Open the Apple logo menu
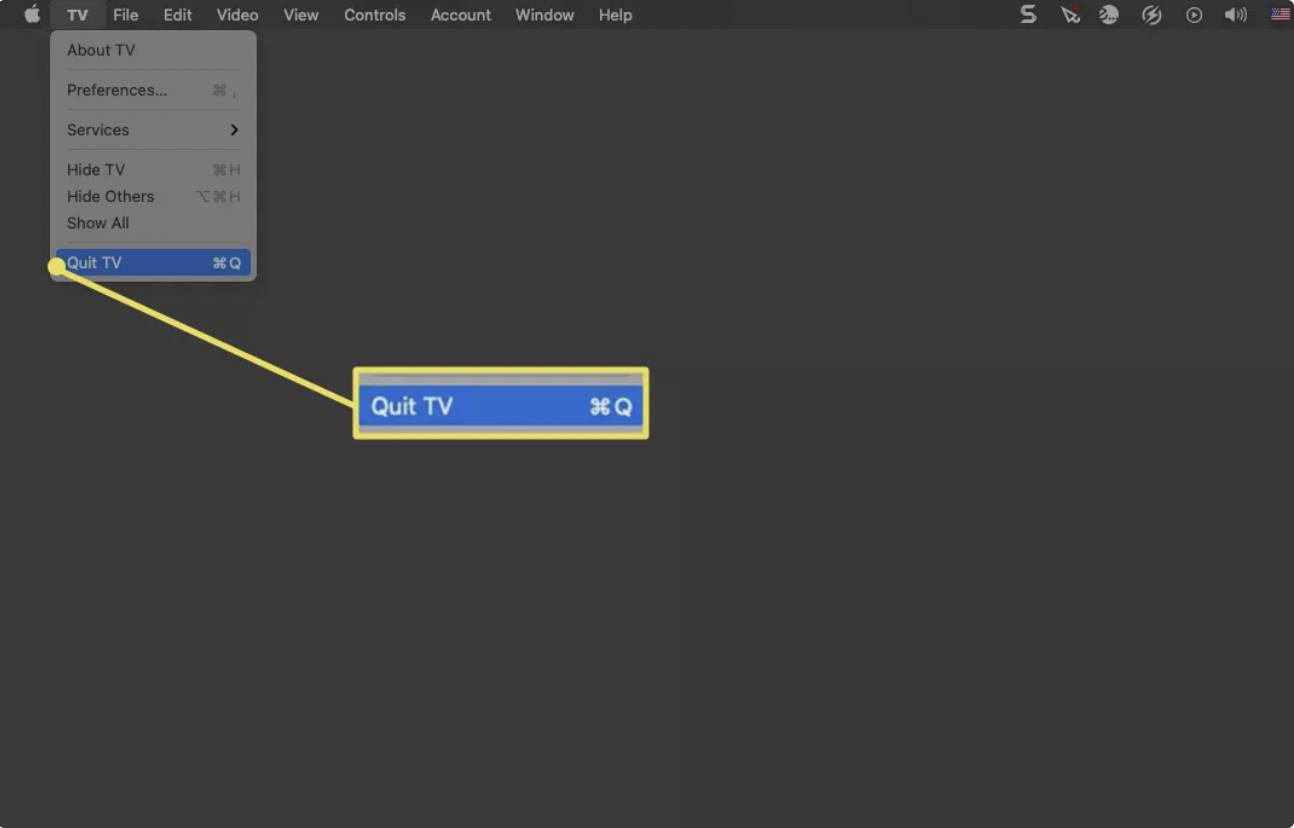Viewport: 1294px width, 828px height. pos(32,14)
